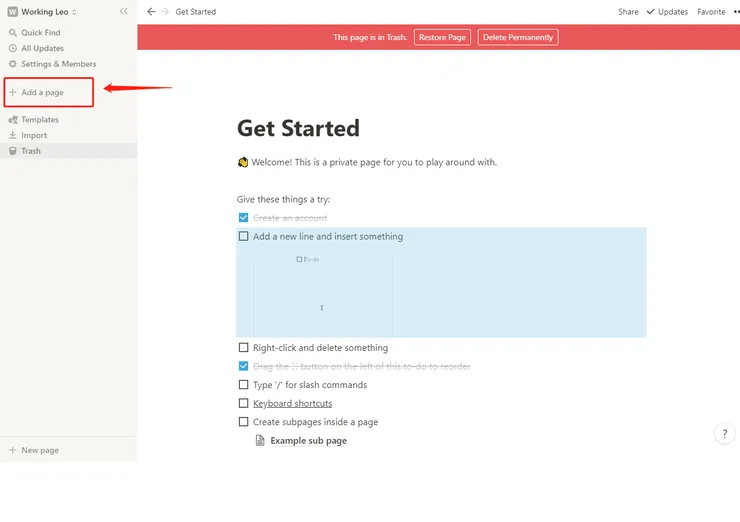
Task: Go back with left arrow
Action: (151, 12)
